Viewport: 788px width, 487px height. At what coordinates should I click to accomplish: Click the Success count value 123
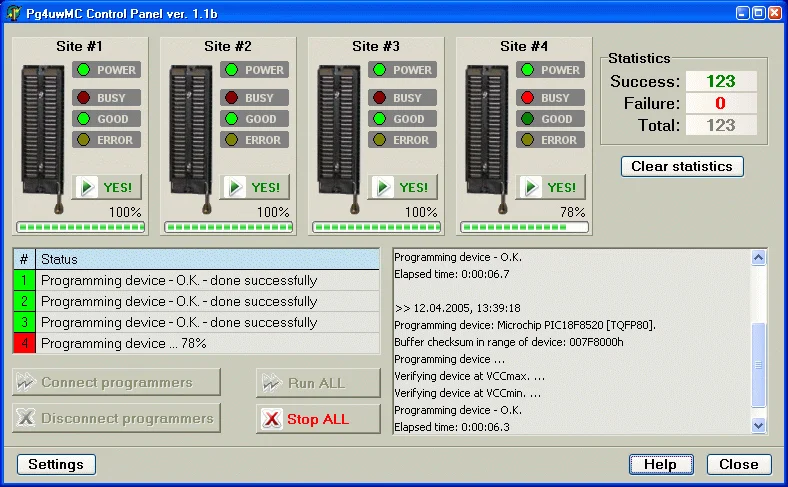point(721,81)
